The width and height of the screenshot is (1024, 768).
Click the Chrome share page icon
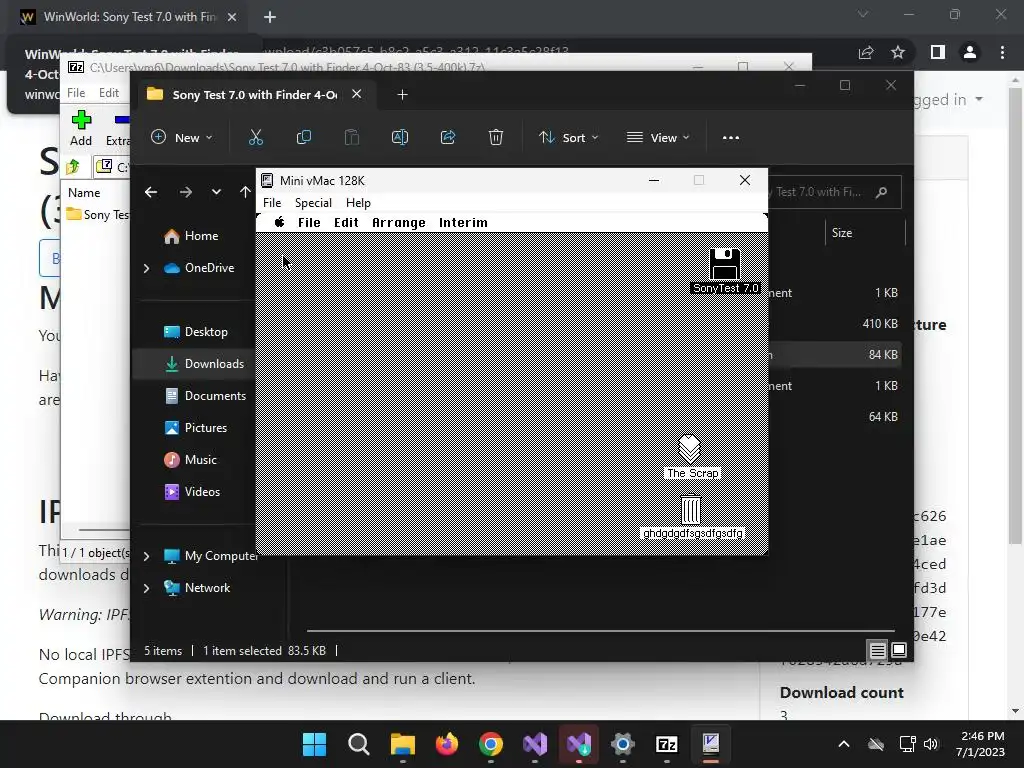(x=866, y=52)
